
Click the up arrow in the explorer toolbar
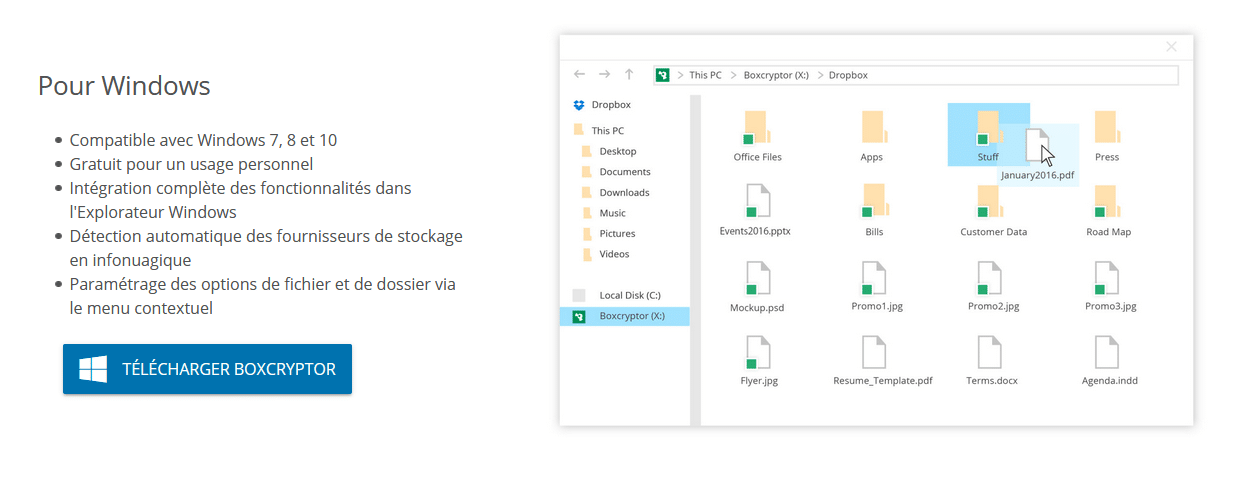pyautogui.click(x=629, y=75)
